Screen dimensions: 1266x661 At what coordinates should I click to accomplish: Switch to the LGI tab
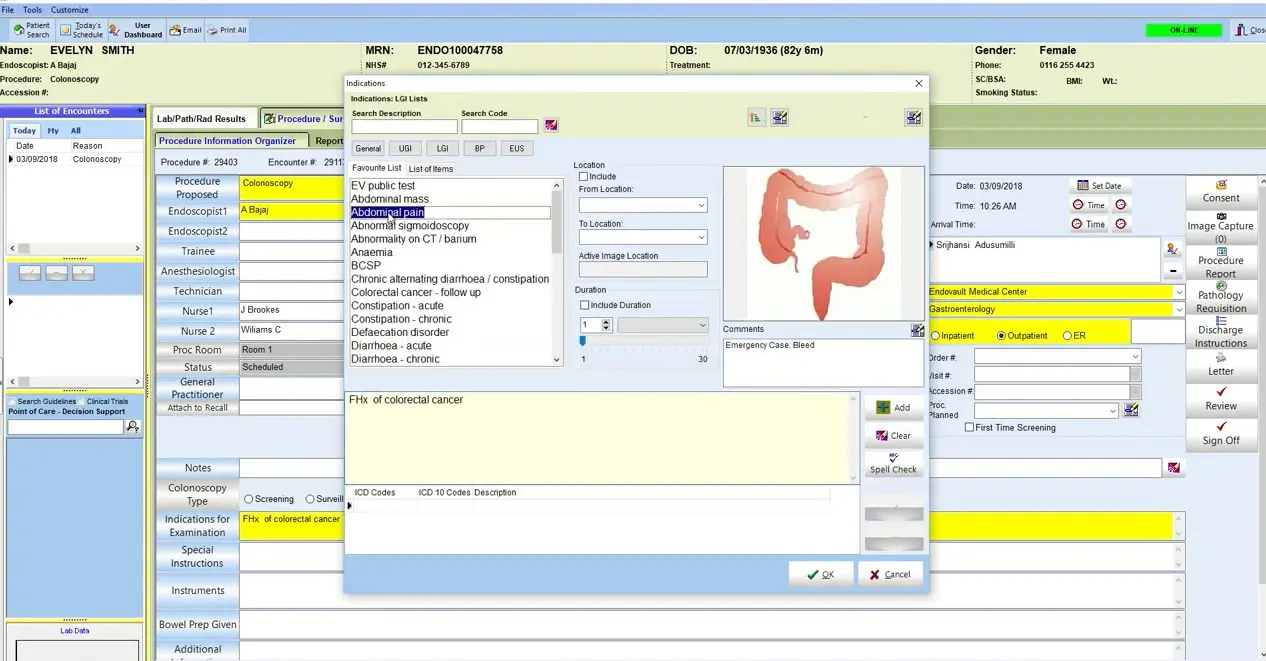441,148
